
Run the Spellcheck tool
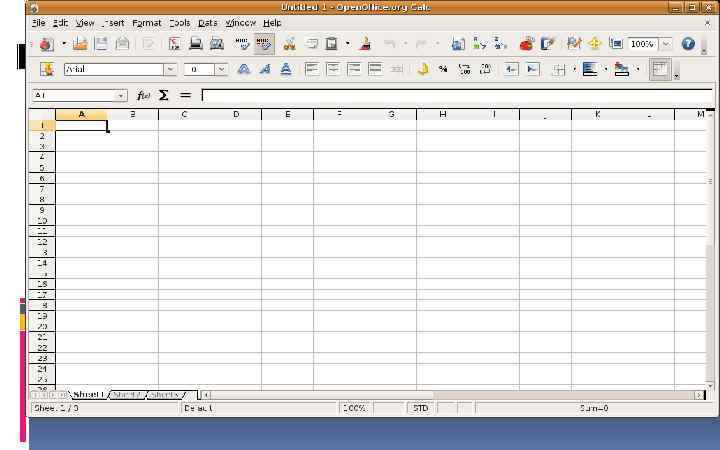pos(242,44)
